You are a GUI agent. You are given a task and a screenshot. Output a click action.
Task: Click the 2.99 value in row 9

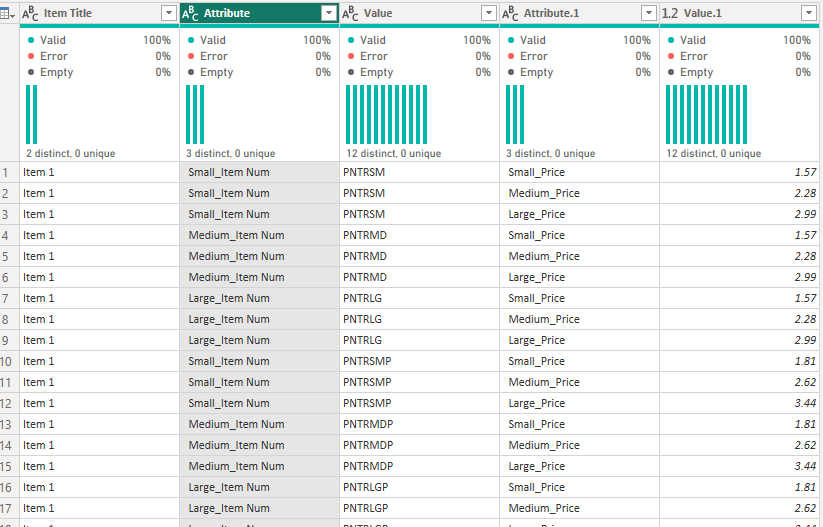coord(740,340)
